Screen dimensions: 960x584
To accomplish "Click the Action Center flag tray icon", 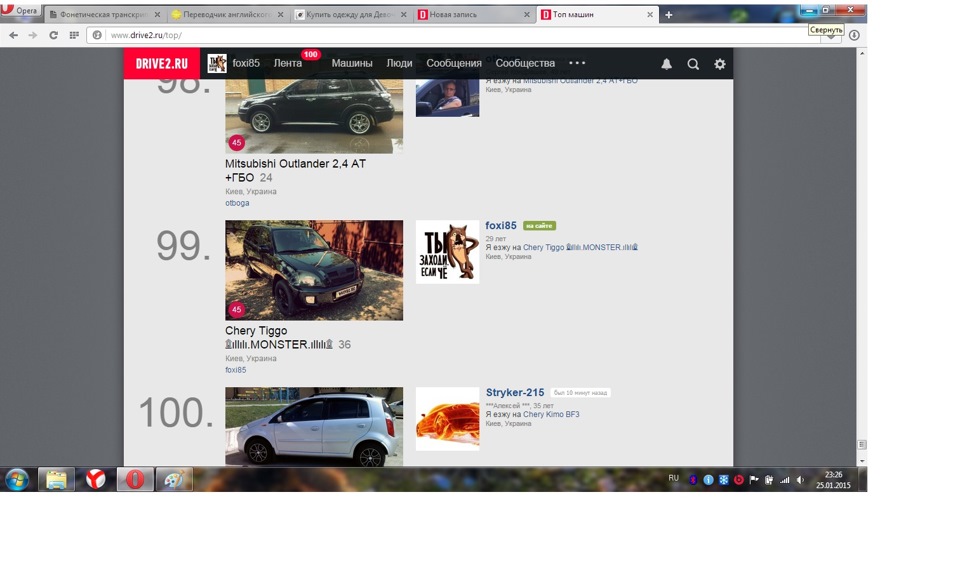I will click(754, 481).
